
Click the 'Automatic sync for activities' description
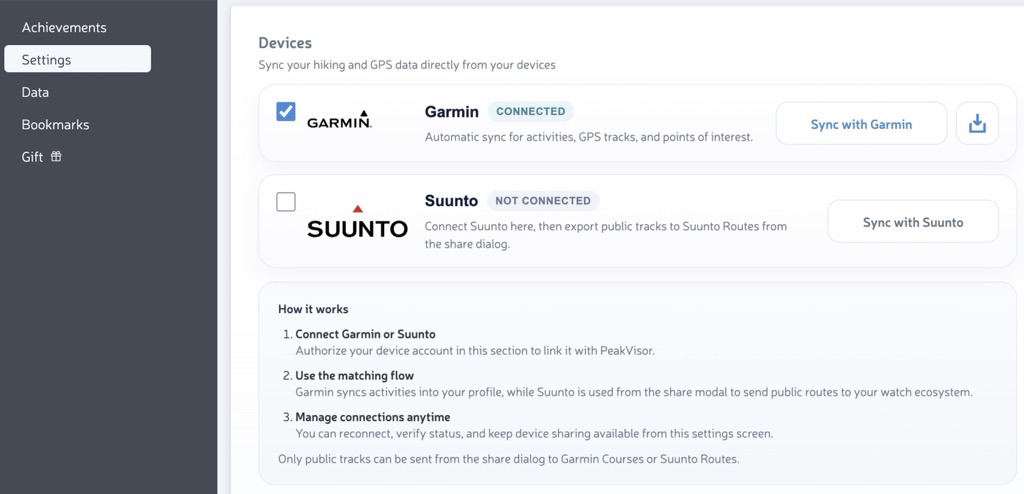(588, 137)
